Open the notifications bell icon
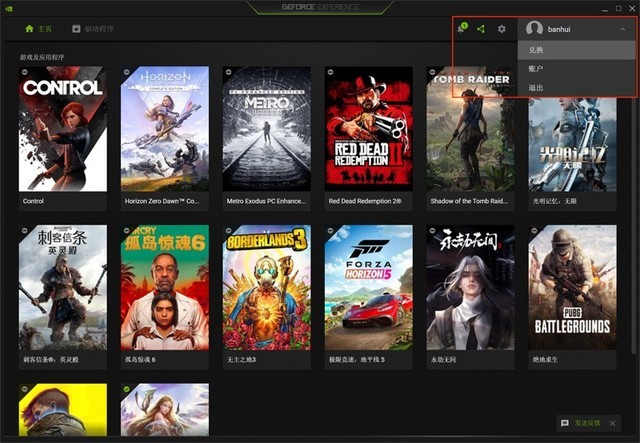This screenshot has height=443, width=640. [461, 29]
